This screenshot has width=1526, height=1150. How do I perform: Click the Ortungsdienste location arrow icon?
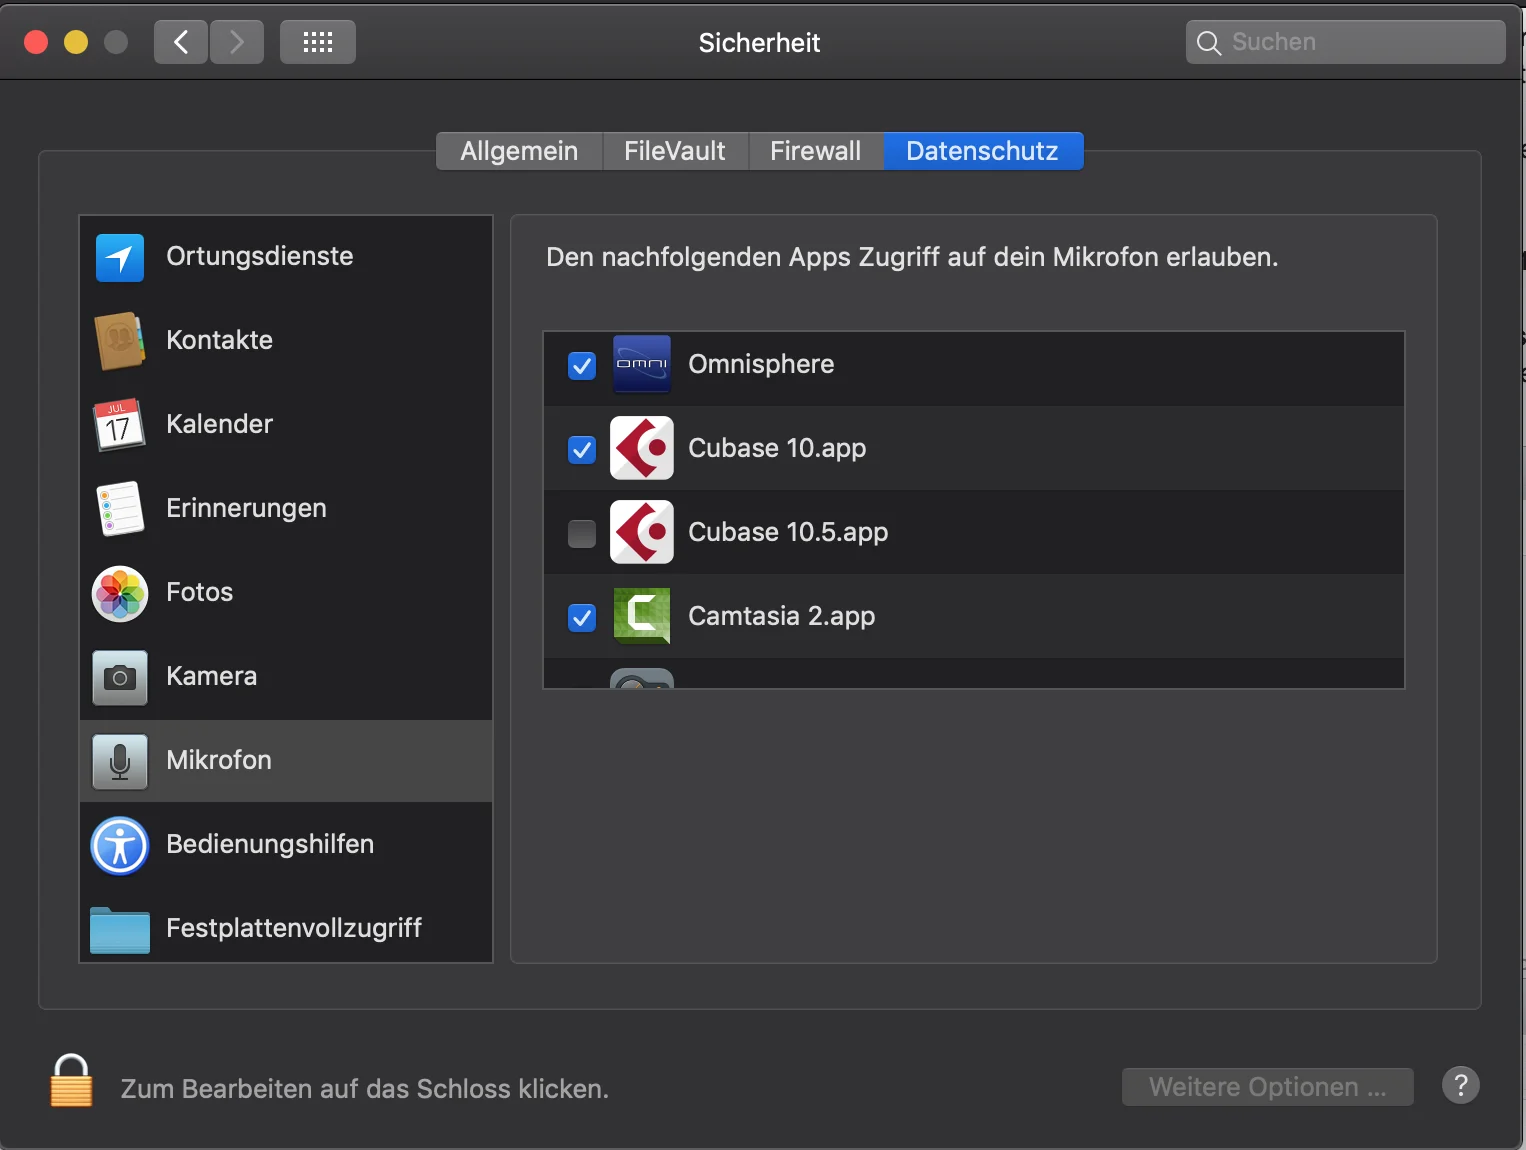pyautogui.click(x=120, y=258)
